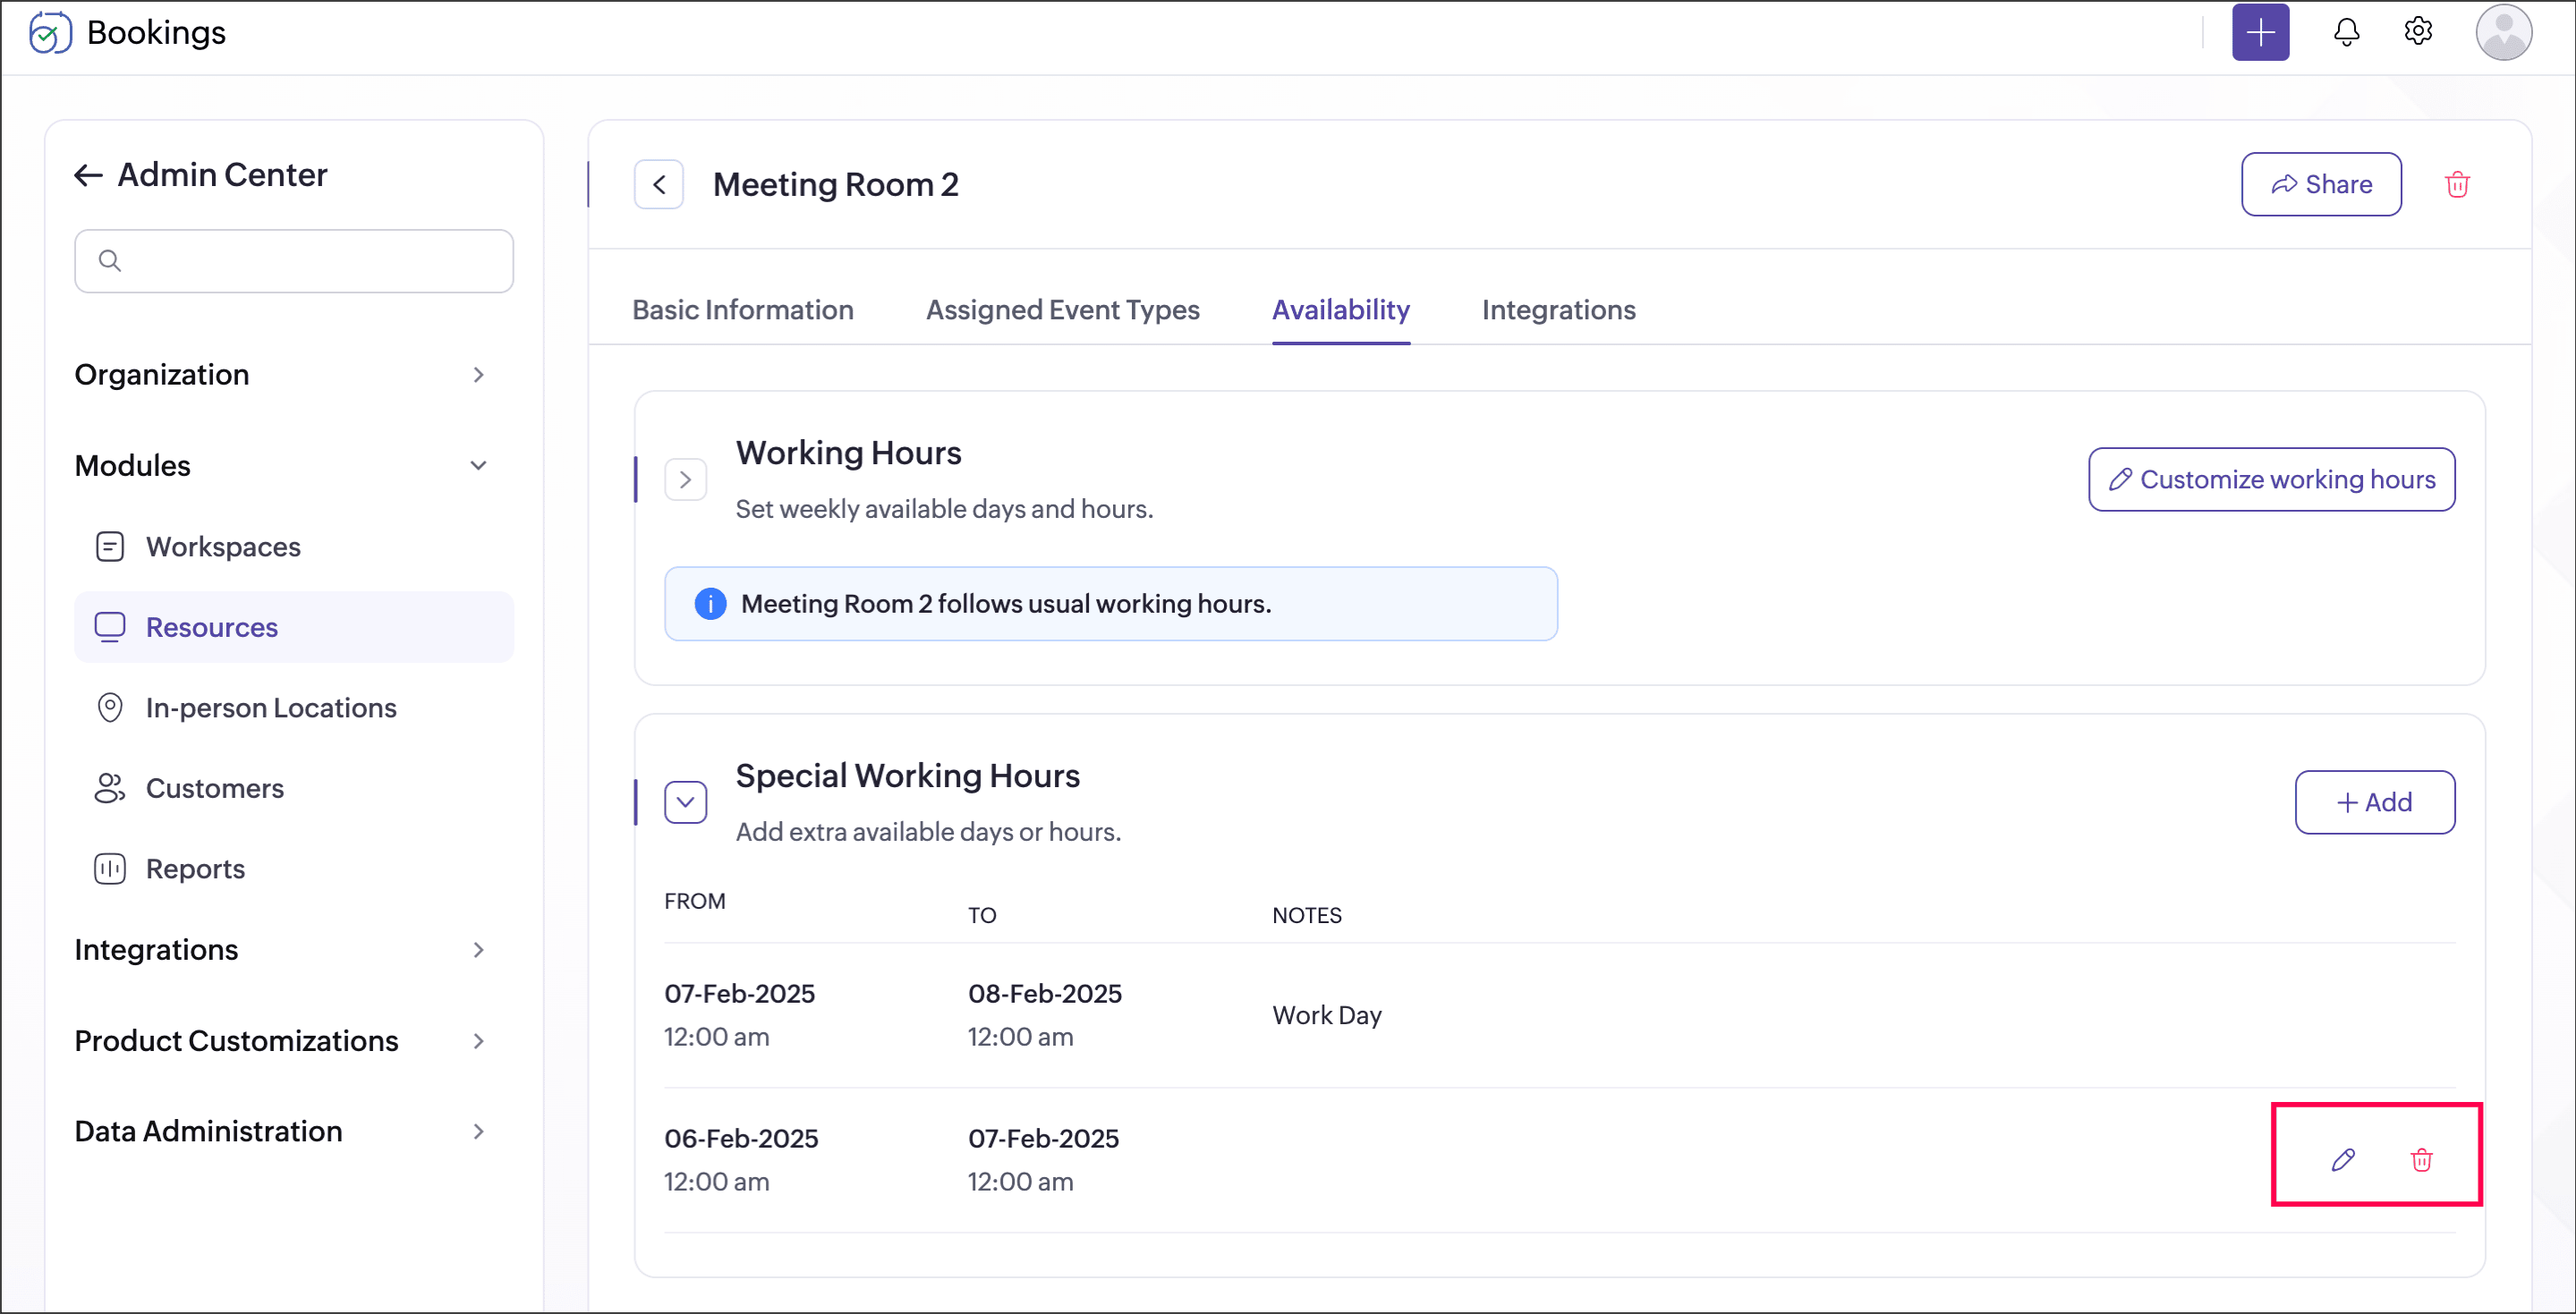Switch to Basic Information tab
This screenshot has width=2576, height=1314.
[x=743, y=310]
